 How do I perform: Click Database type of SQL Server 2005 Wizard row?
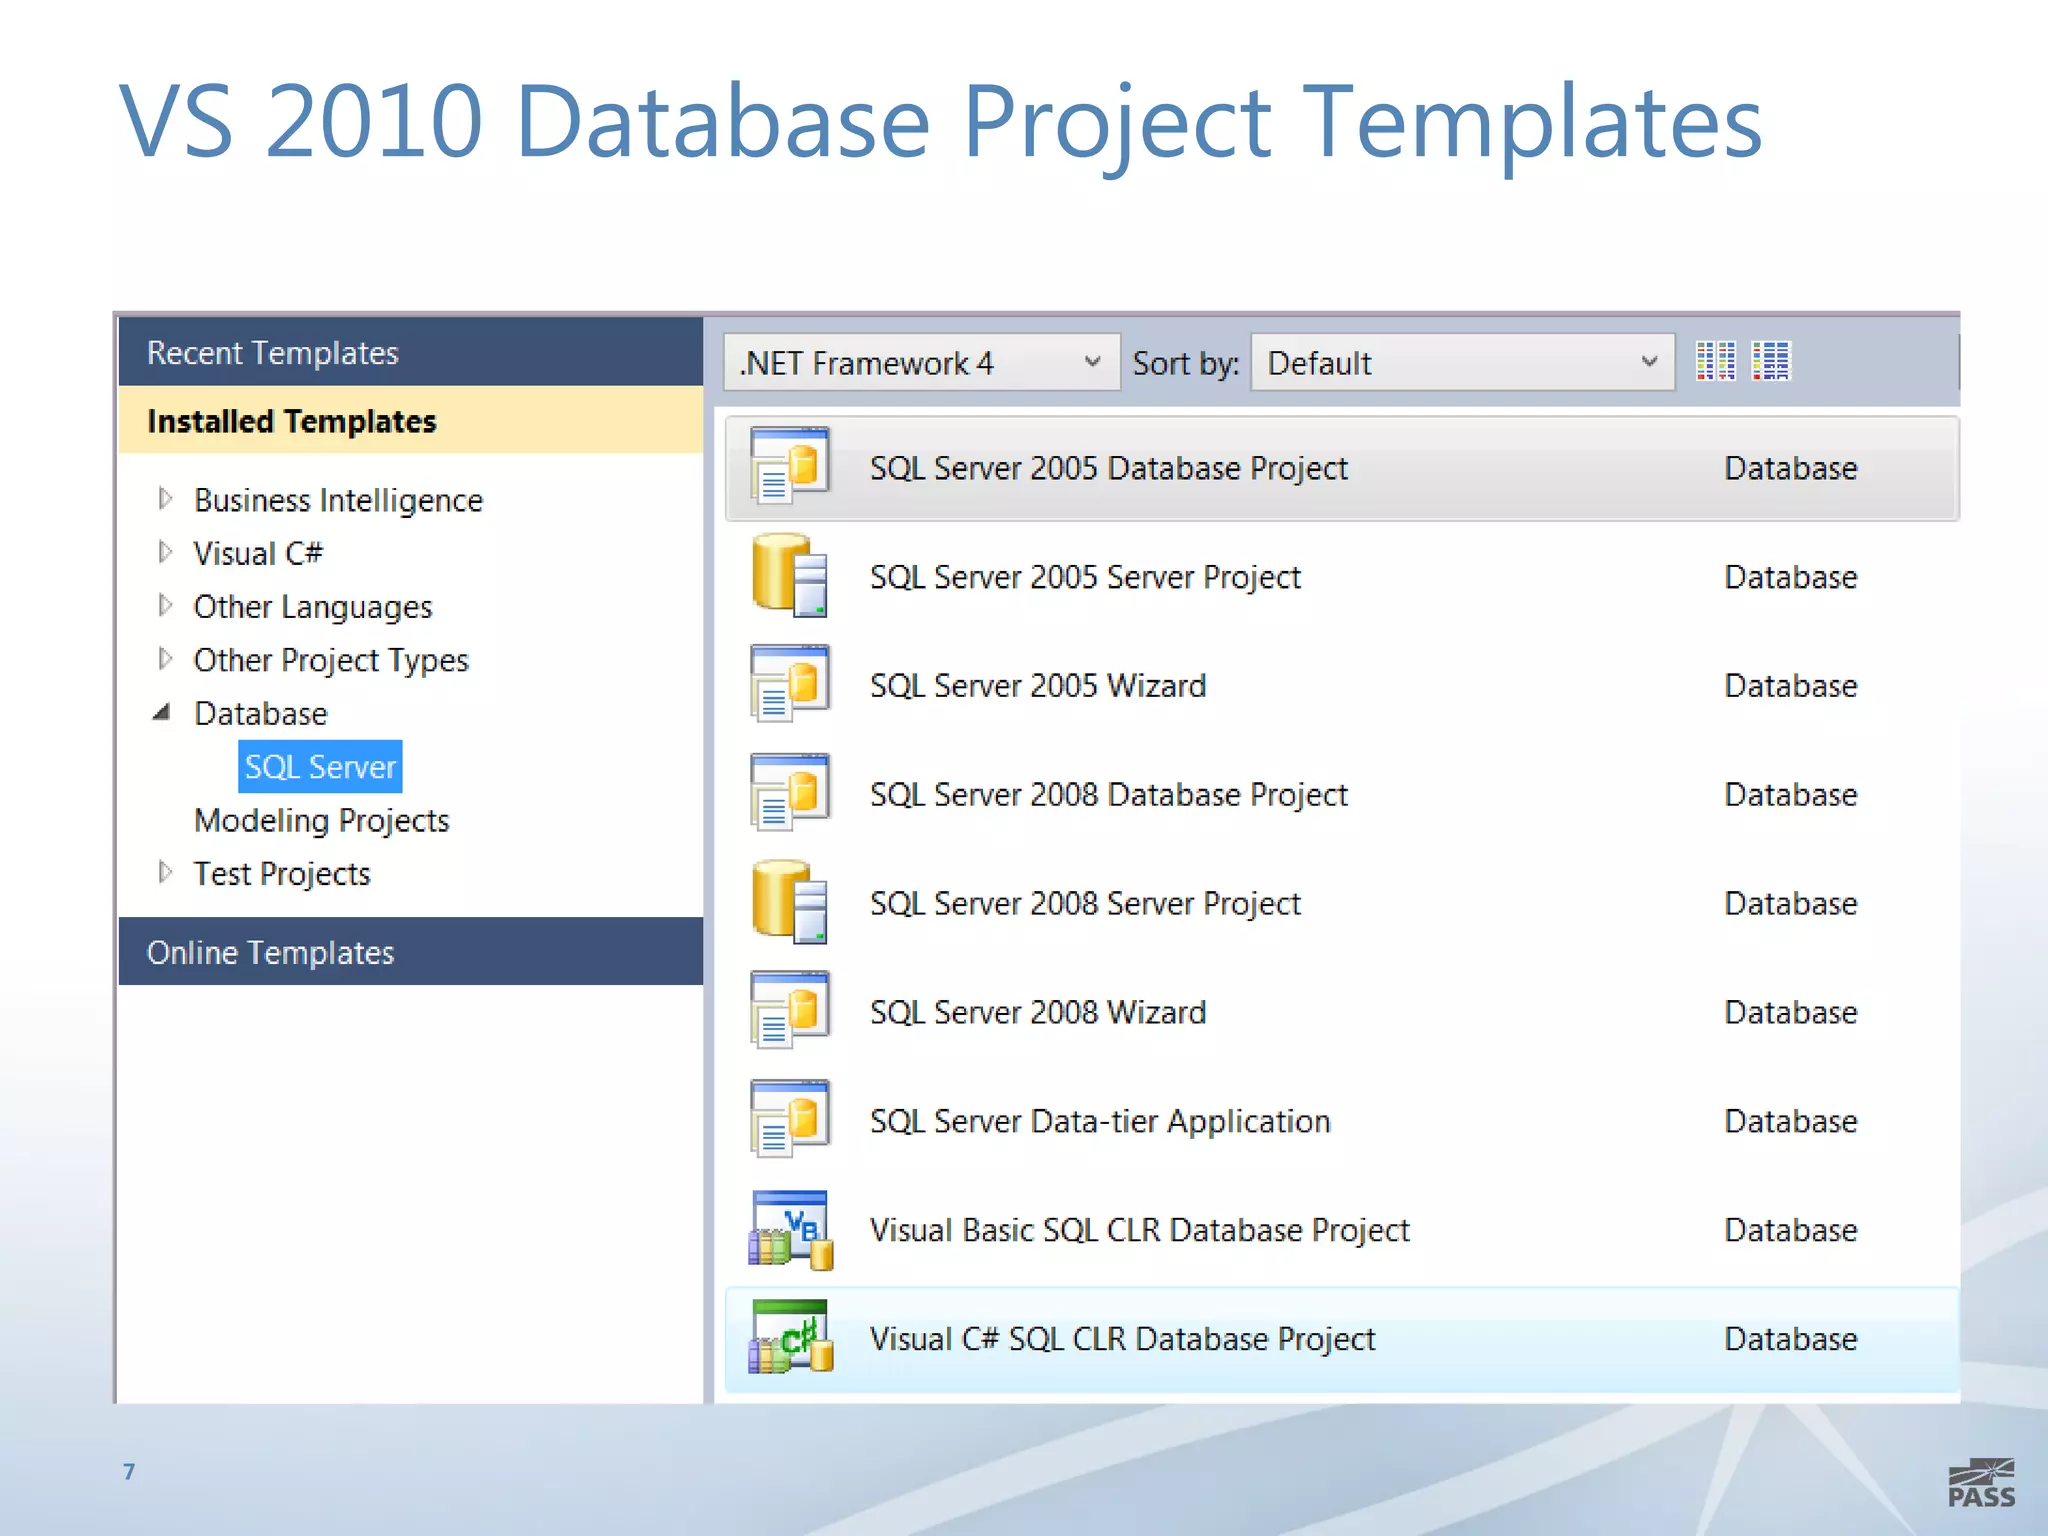coord(1790,685)
